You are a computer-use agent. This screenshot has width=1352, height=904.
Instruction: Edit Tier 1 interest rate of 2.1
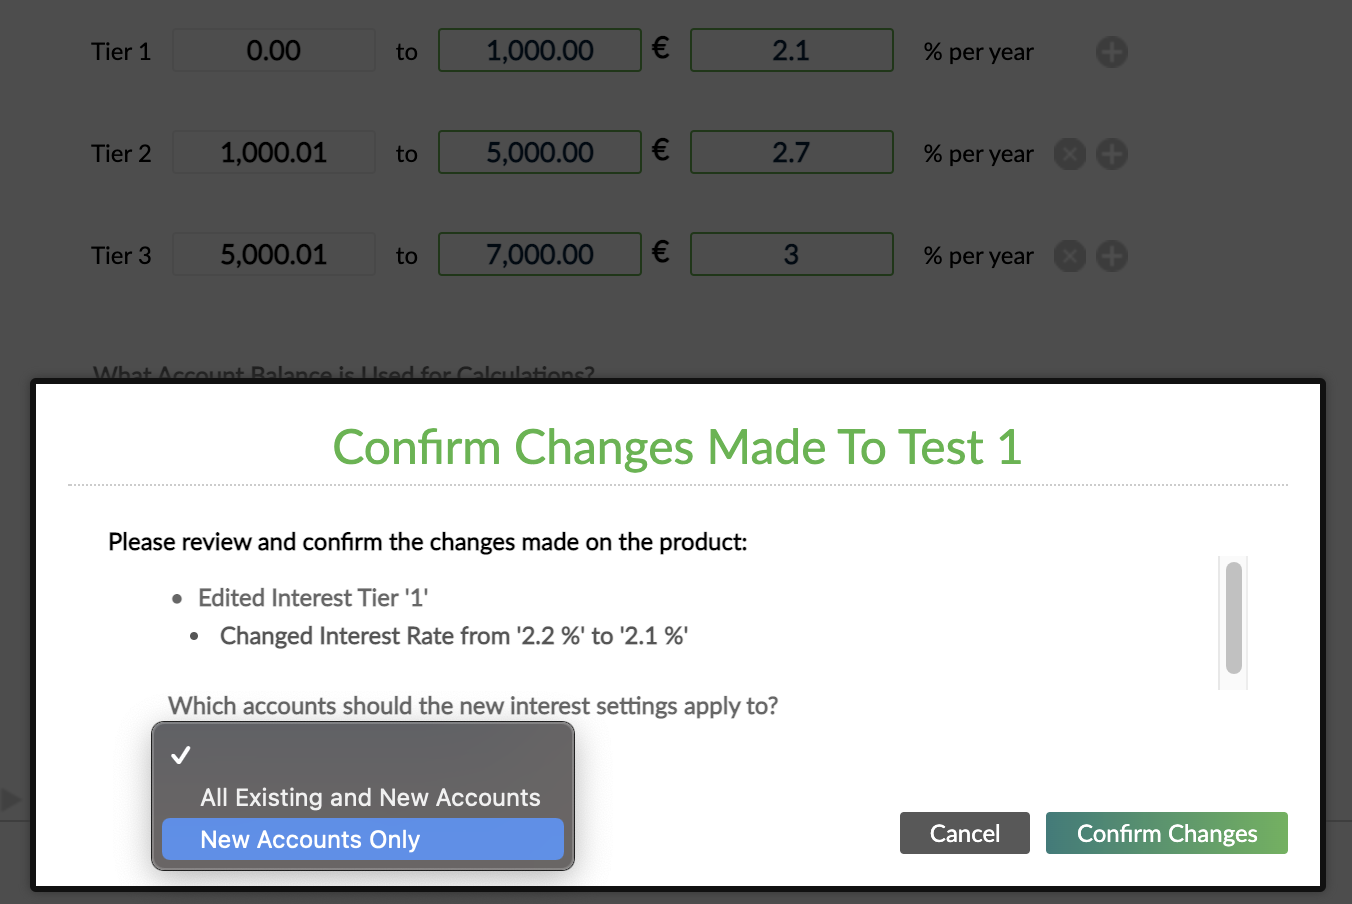791,50
